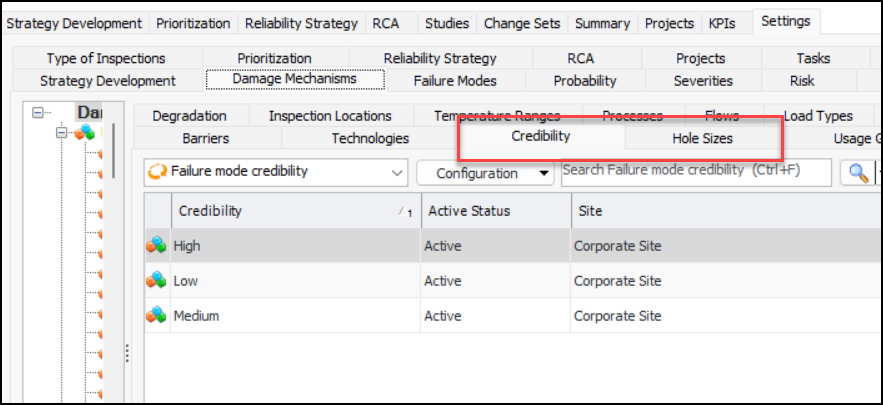Click the Credibility column sort indicator

tap(405, 212)
